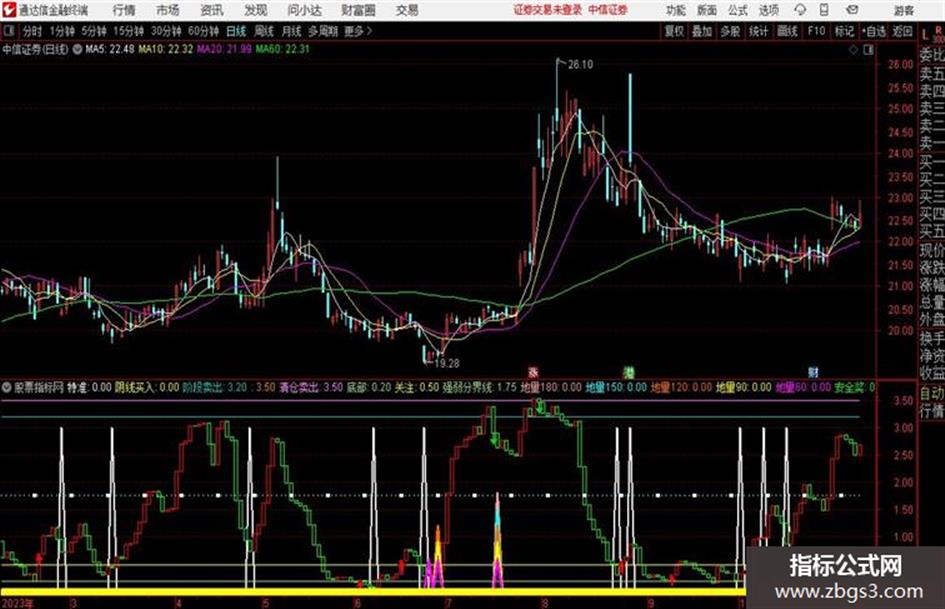
Task: Open the 股票指标网 sub-indicator dropdown arrow
Action: coord(7,387)
